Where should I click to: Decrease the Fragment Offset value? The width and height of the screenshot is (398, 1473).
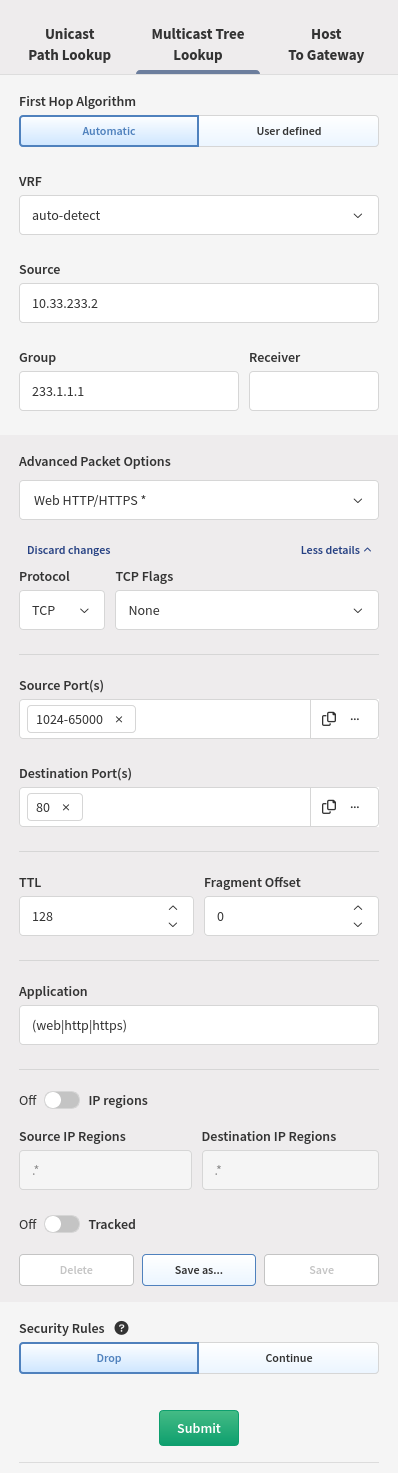point(358,925)
